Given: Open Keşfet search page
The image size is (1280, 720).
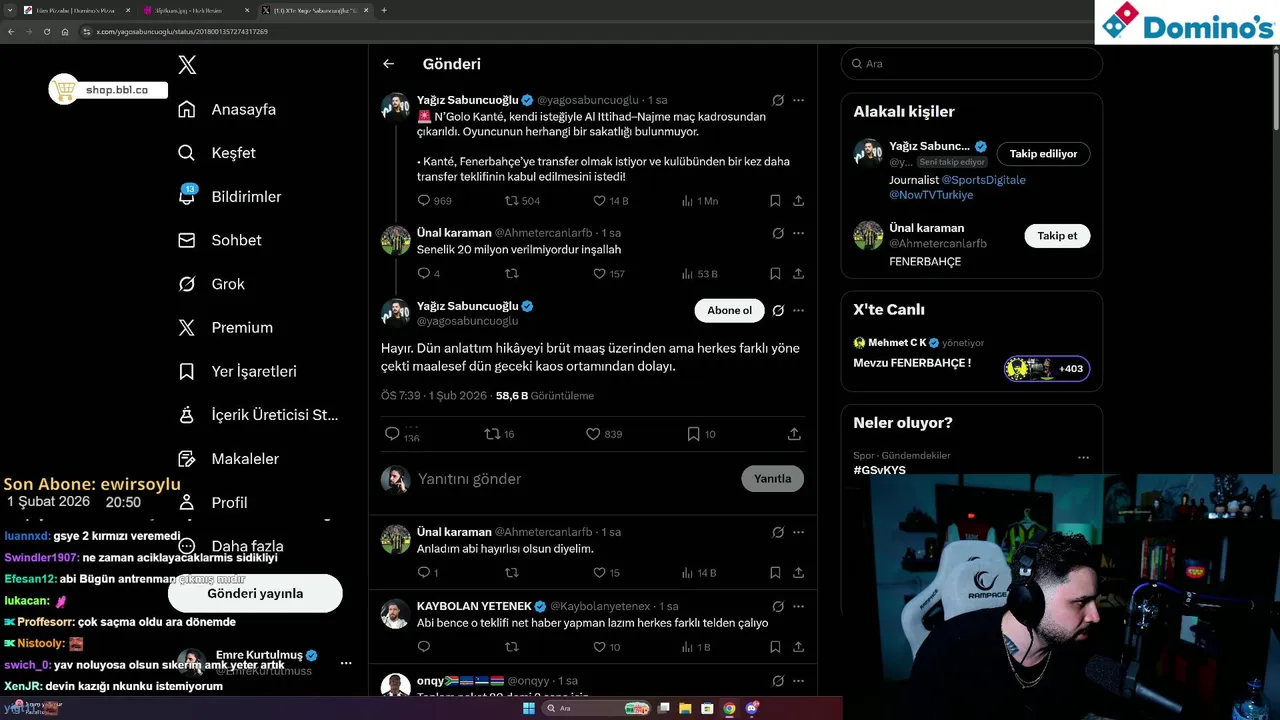Looking at the screenshot, I should (x=217, y=153).
